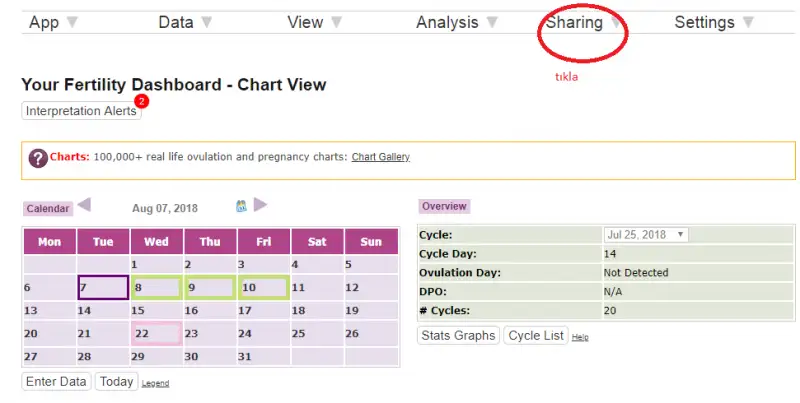Click the Interpretation Alerts button
This screenshot has height=403, width=800.
pos(81,111)
